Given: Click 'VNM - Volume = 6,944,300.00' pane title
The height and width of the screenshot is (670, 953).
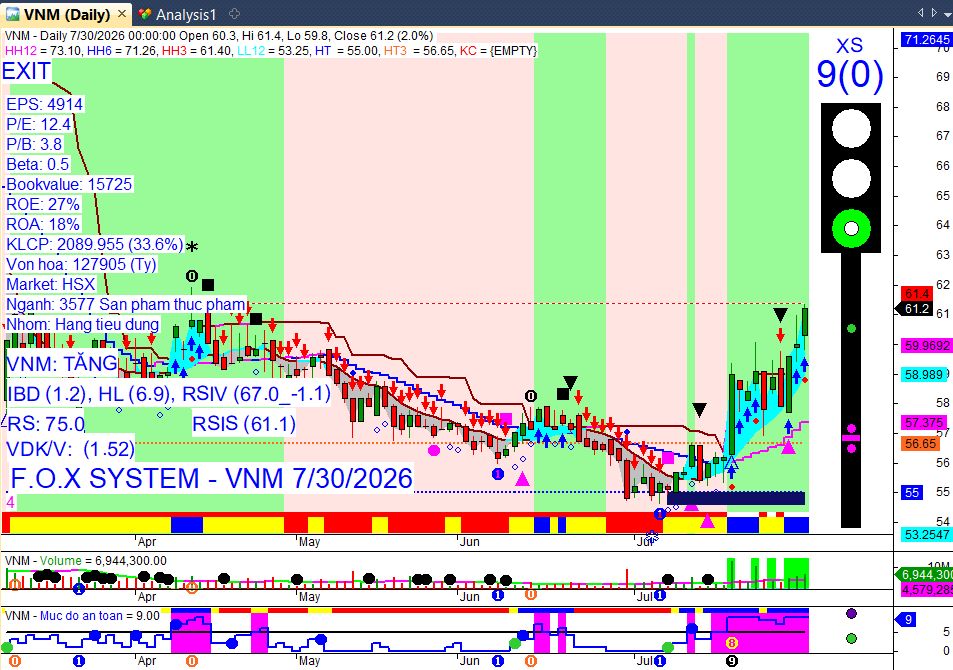Looking at the screenshot, I should tap(86, 561).
